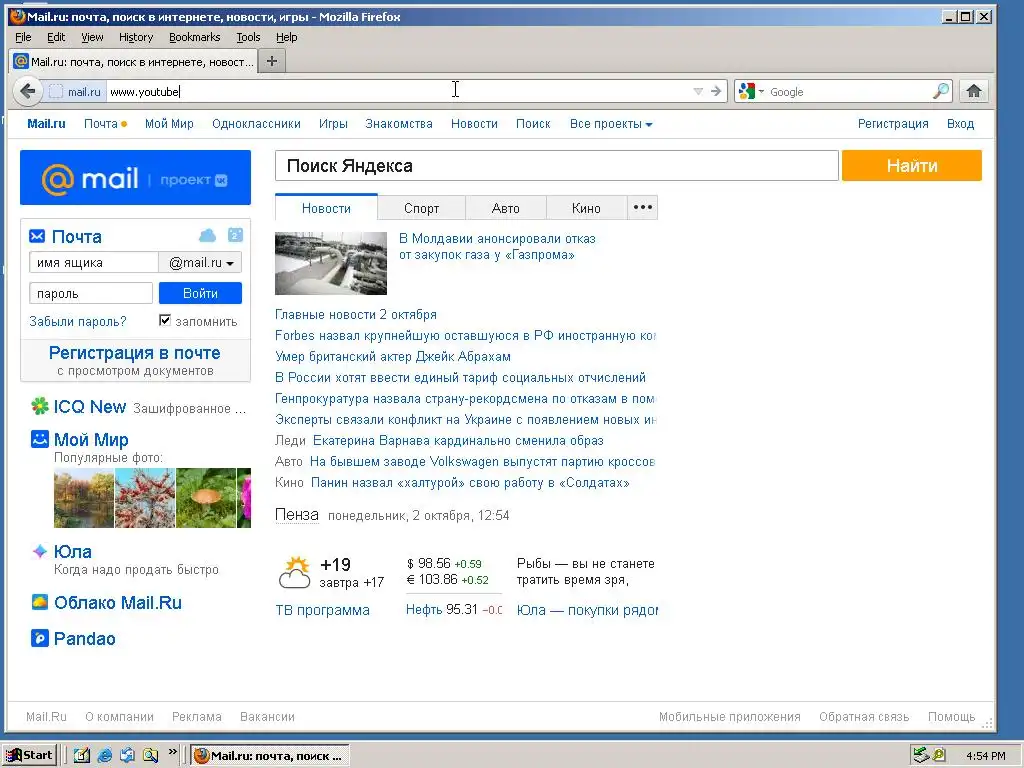Viewport: 1024px width, 768px height.
Task: Open the Edit menu
Action: pyautogui.click(x=56, y=37)
